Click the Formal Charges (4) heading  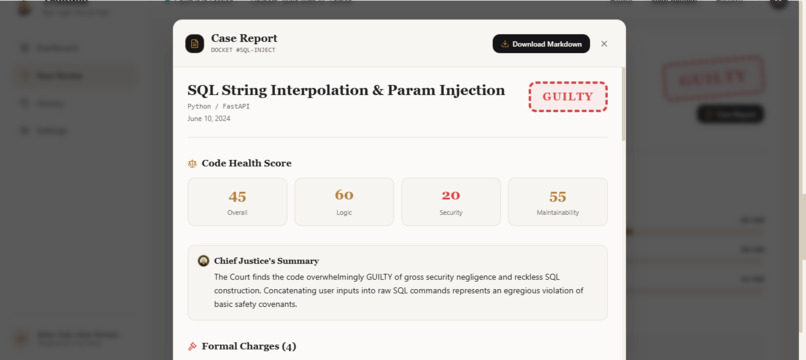249,346
